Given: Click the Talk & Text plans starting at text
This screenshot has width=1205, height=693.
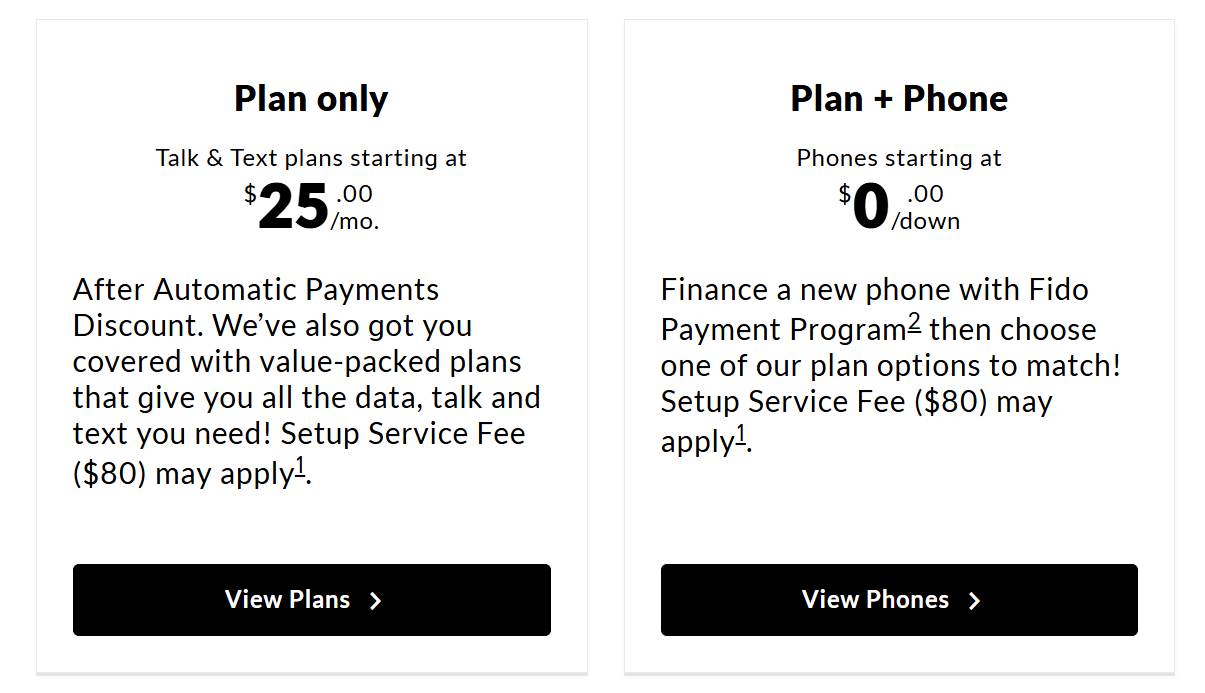Looking at the screenshot, I should tap(311, 158).
